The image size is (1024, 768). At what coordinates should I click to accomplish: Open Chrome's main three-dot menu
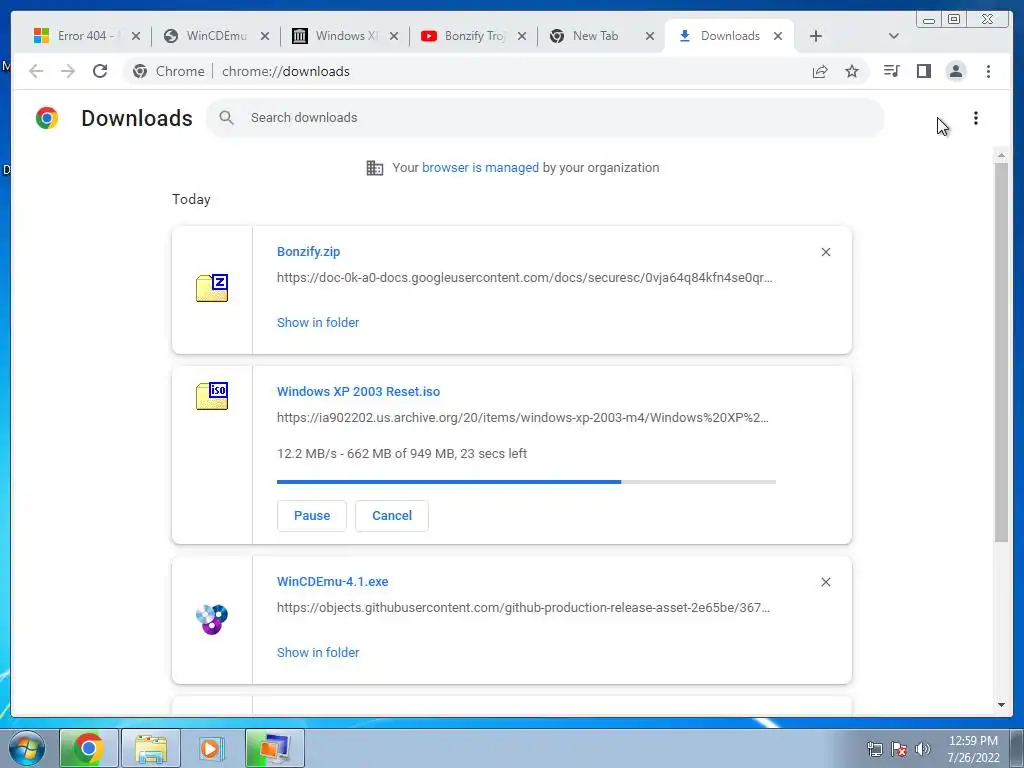coord(988,71)
